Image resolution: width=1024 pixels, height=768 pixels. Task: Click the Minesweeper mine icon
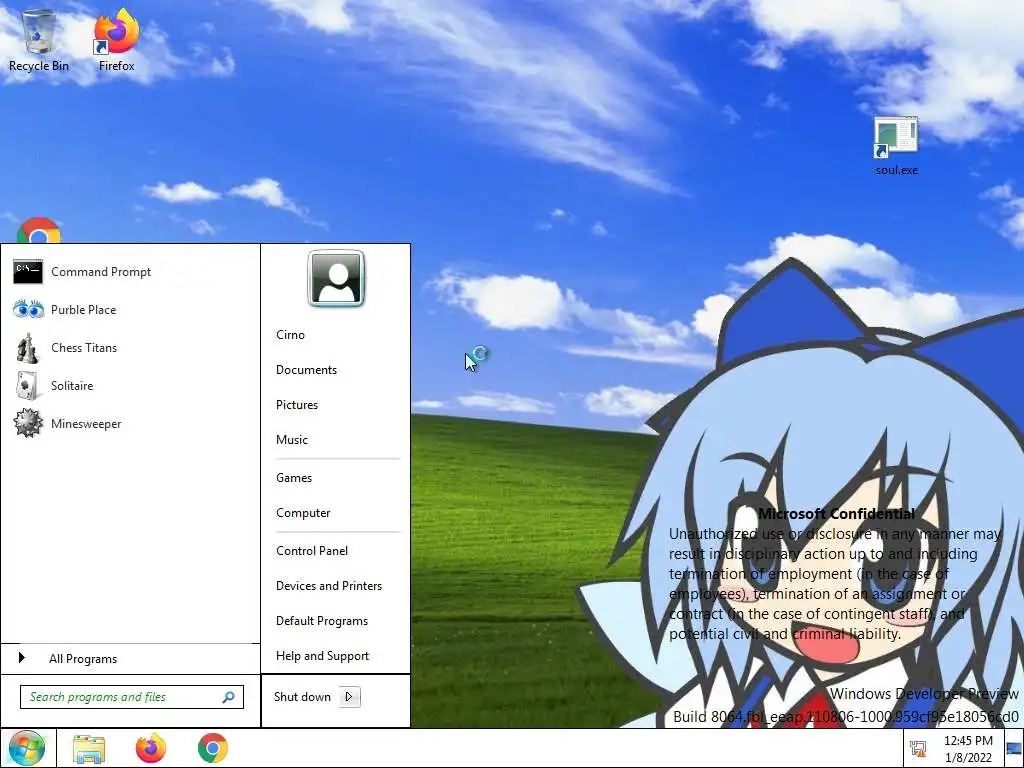click(x=28, y=423)
